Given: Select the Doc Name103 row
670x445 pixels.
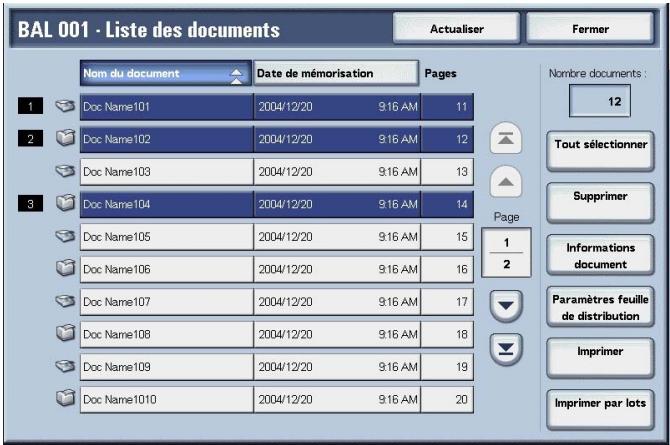Looking at the screenshot, I should [277, 171].
